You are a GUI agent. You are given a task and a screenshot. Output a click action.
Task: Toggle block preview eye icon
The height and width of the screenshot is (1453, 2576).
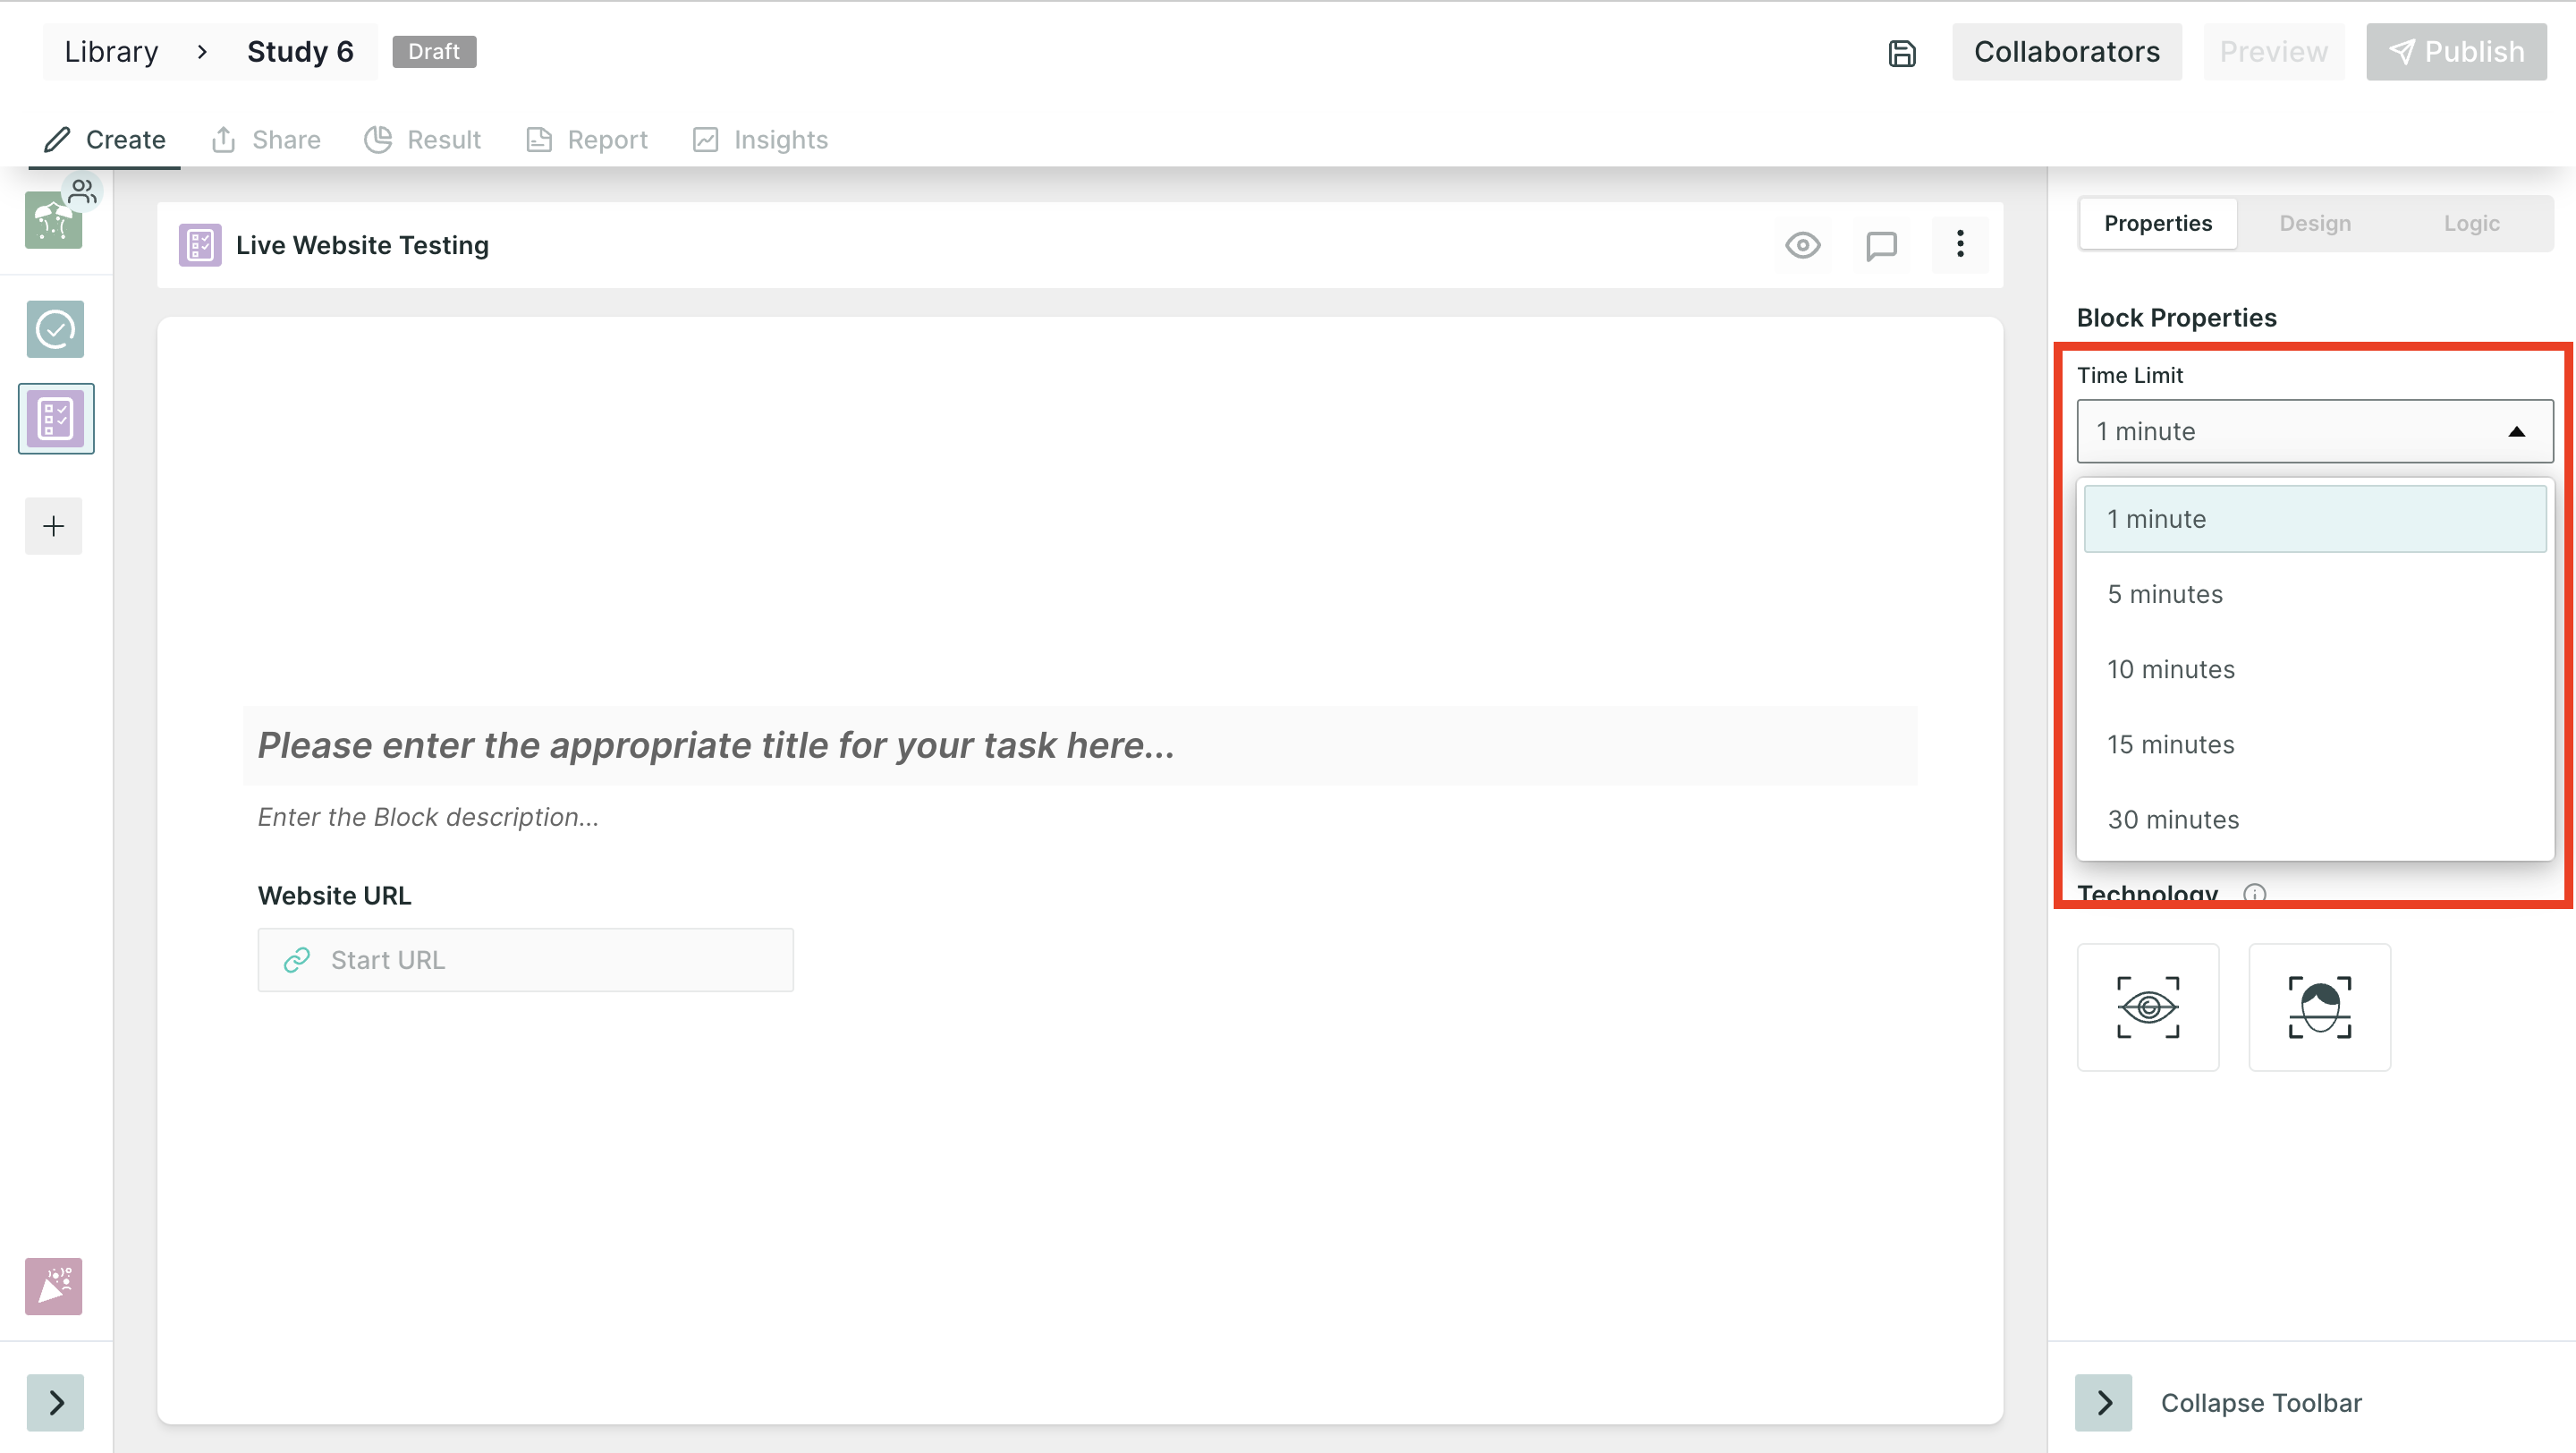1803,245
